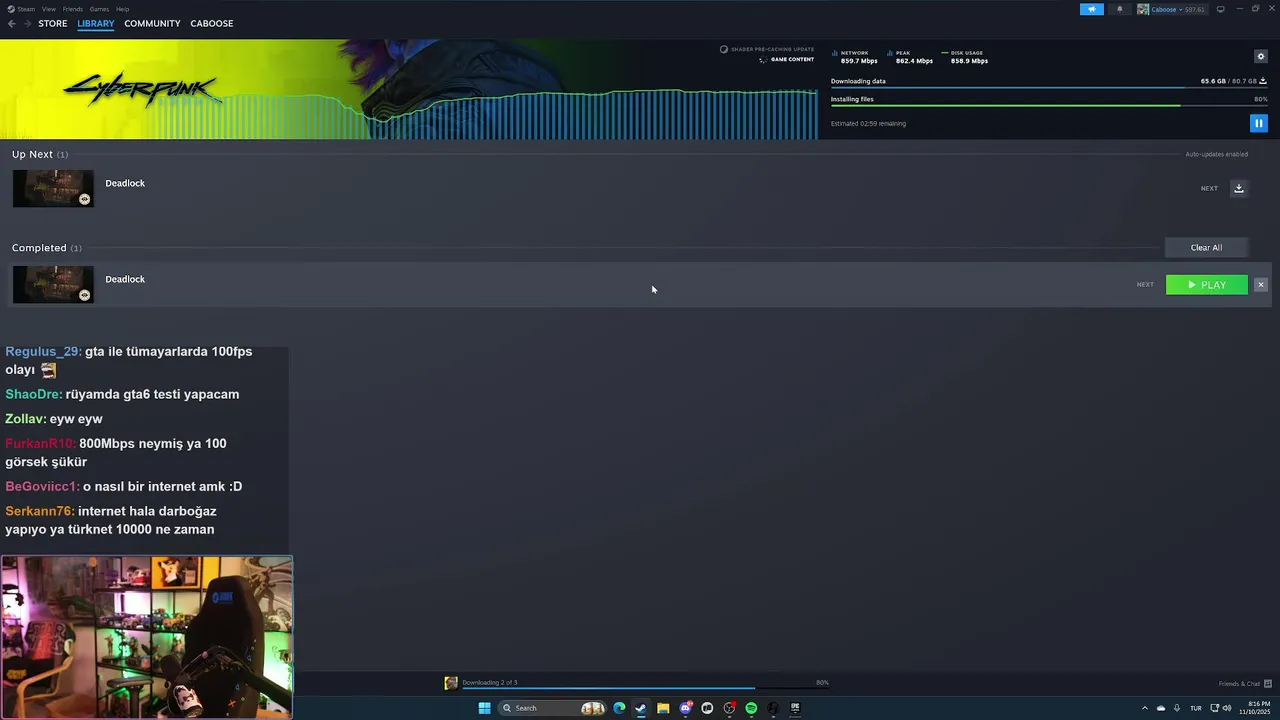Open the Caboose account dropdown
Image resolution: width=1280 pixels, height=720 pixels.
[1178, 9]
